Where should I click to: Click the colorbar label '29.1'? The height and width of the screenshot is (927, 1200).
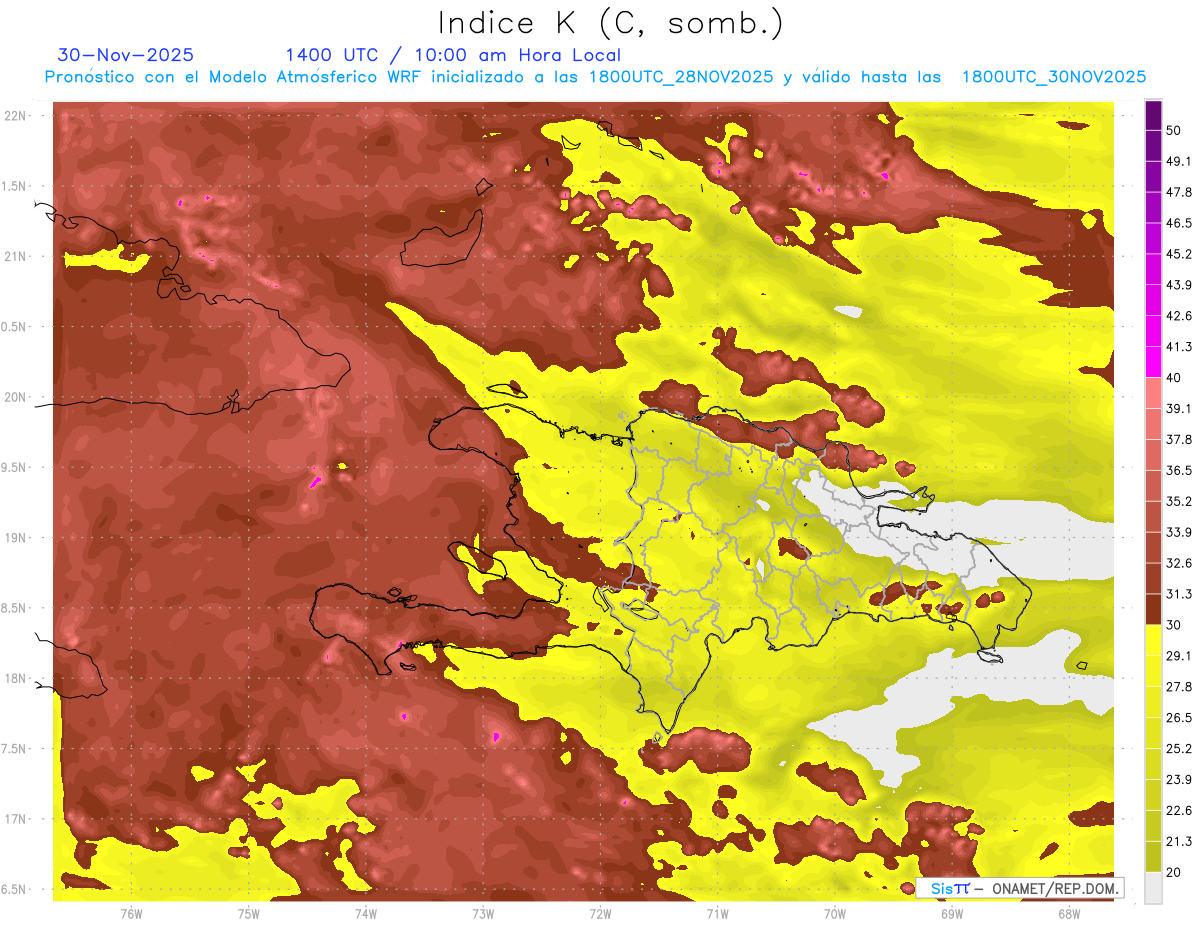coord(1179,655)
